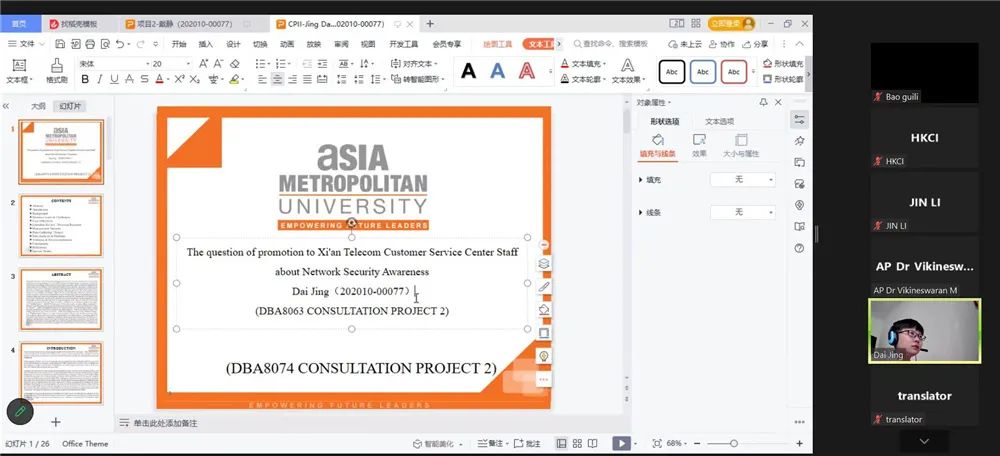Clear formatting with the eraser icon
Viewport: 1000px width, 456px height.
(x=235, y=64)
